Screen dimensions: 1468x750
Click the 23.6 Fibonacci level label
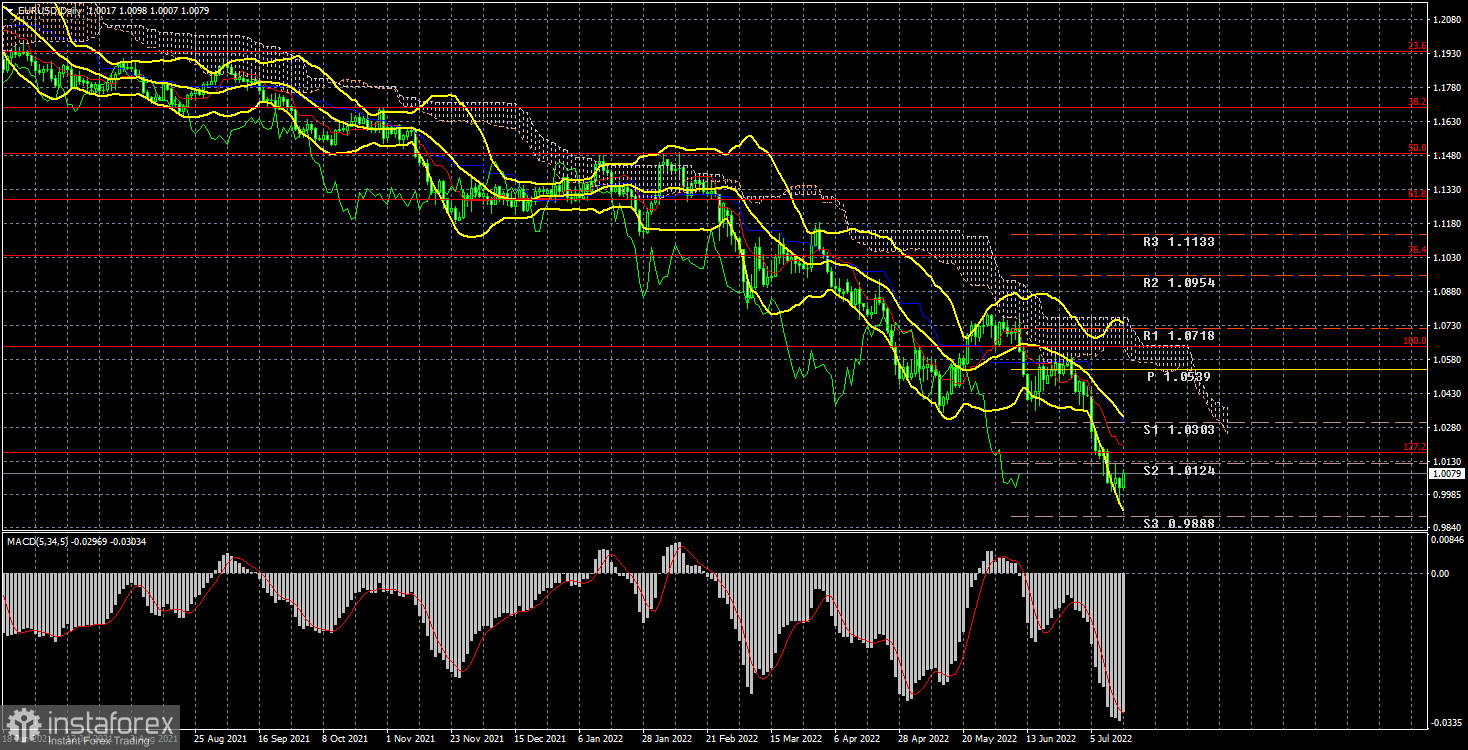(1416, 47)
